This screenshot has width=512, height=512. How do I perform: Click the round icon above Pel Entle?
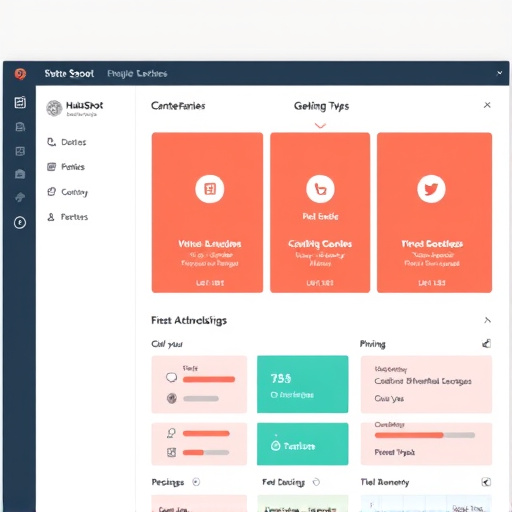(x=320, y=189)
